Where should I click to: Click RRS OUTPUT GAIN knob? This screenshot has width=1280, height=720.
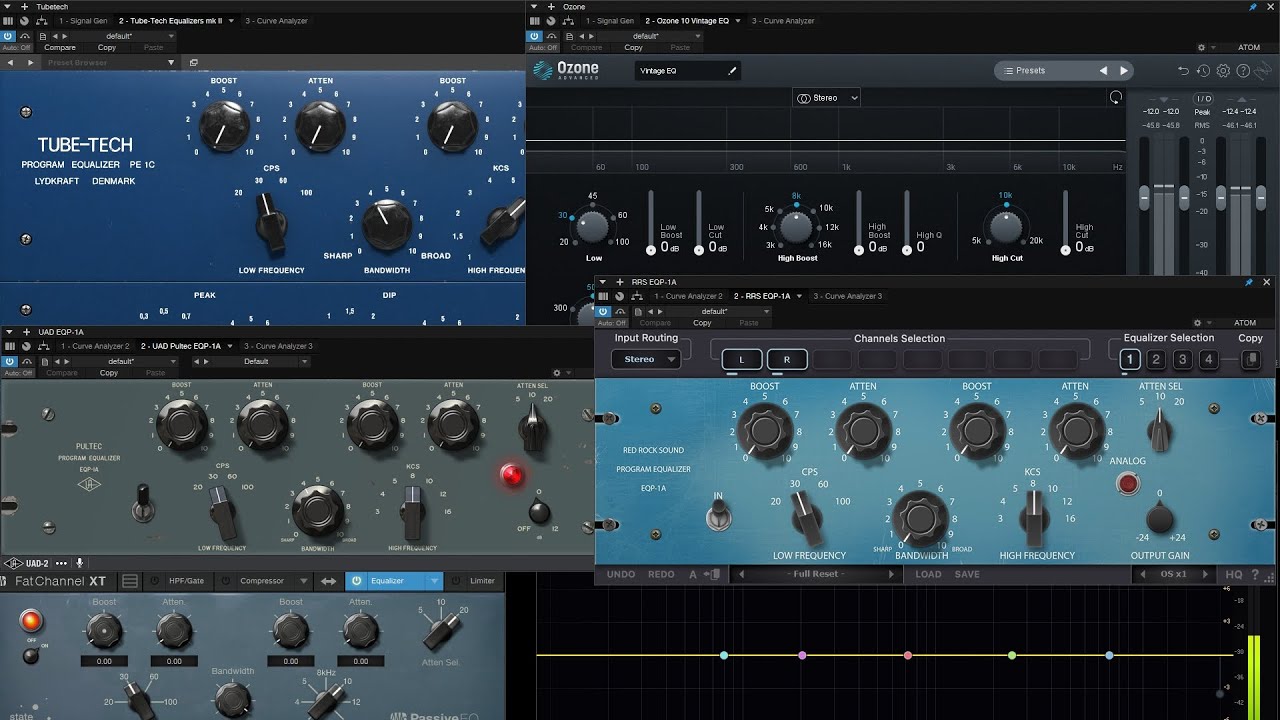pyautogui.click(x=1159, y=519)
